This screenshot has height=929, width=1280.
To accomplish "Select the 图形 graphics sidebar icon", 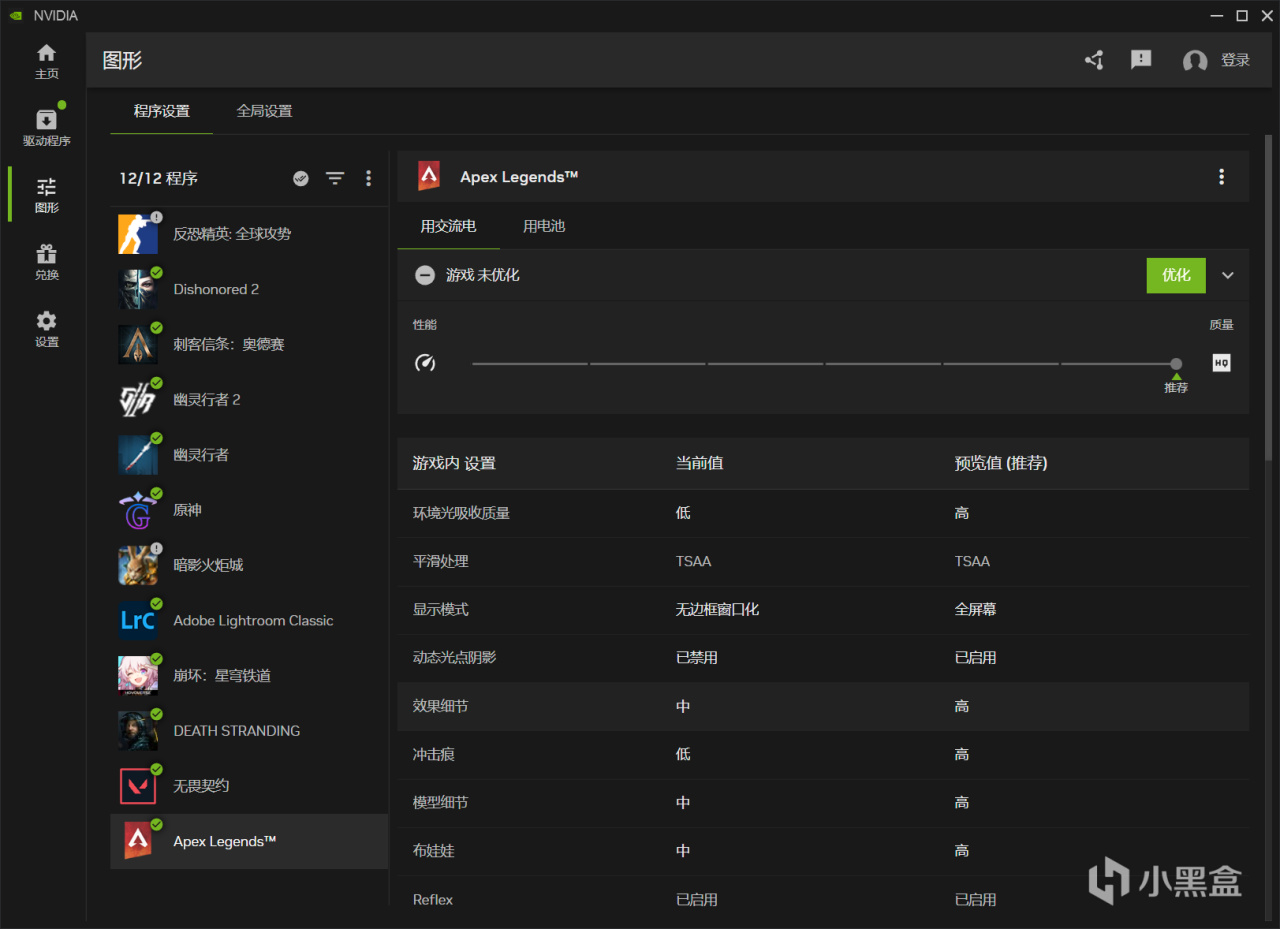I will pos(47,195).
